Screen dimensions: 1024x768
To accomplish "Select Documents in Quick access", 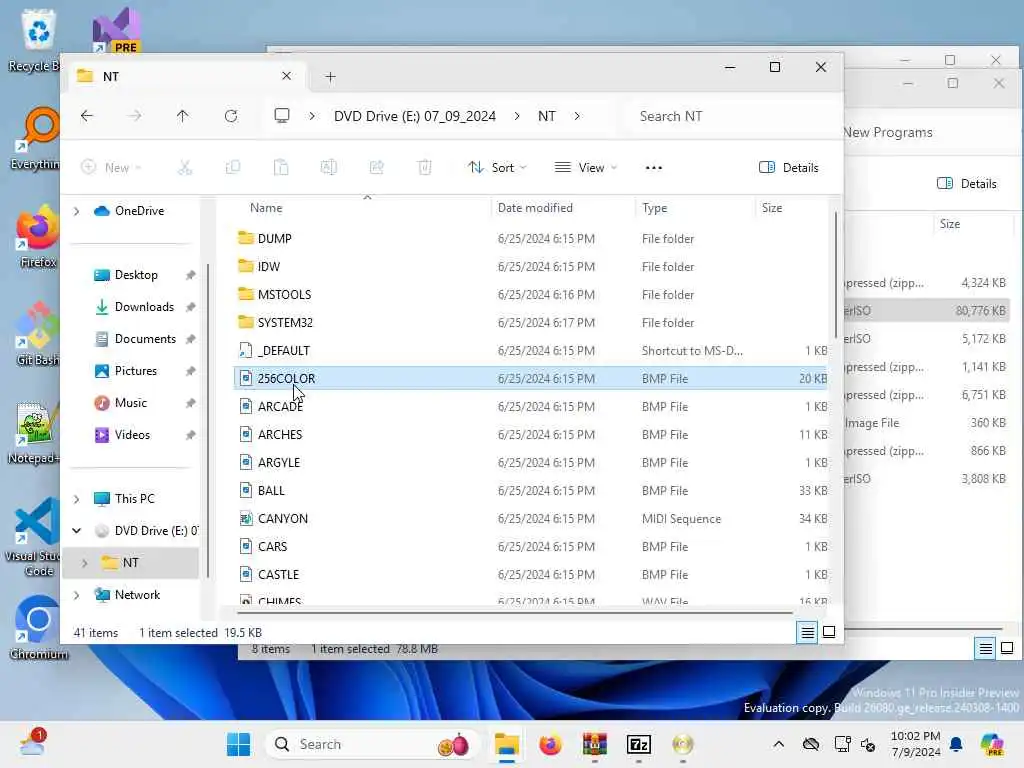I will pyautogui.click(x=144, y=339).
